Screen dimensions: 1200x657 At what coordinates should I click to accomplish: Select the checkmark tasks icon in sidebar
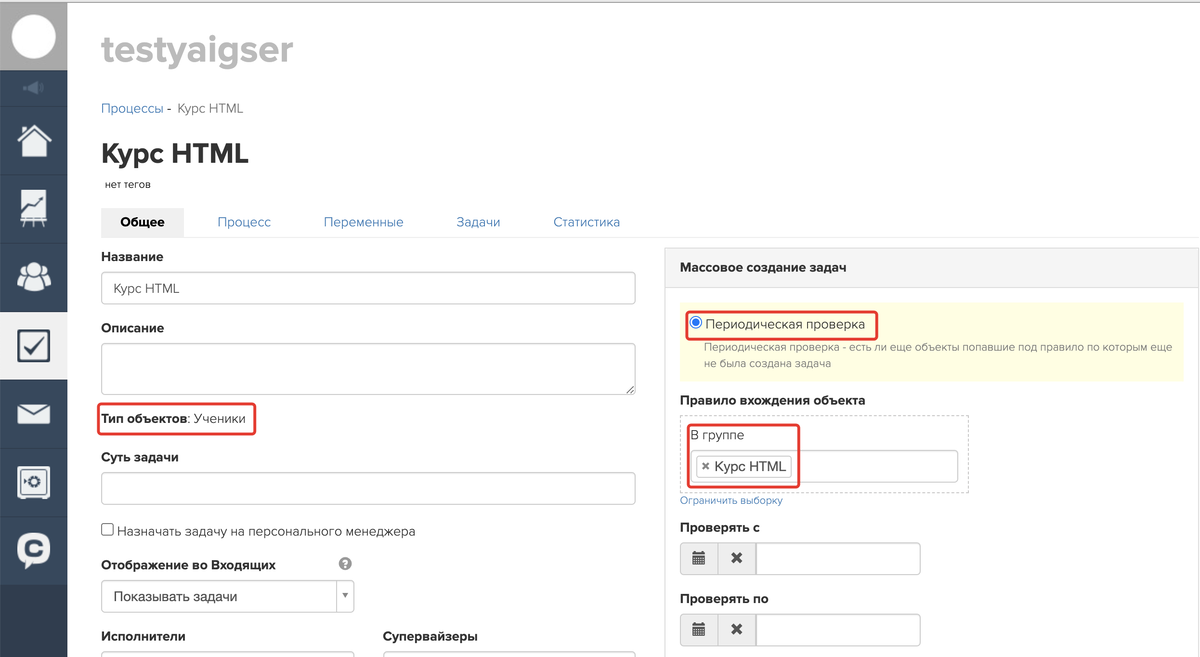pyautogui.click(x=34, y=346)
